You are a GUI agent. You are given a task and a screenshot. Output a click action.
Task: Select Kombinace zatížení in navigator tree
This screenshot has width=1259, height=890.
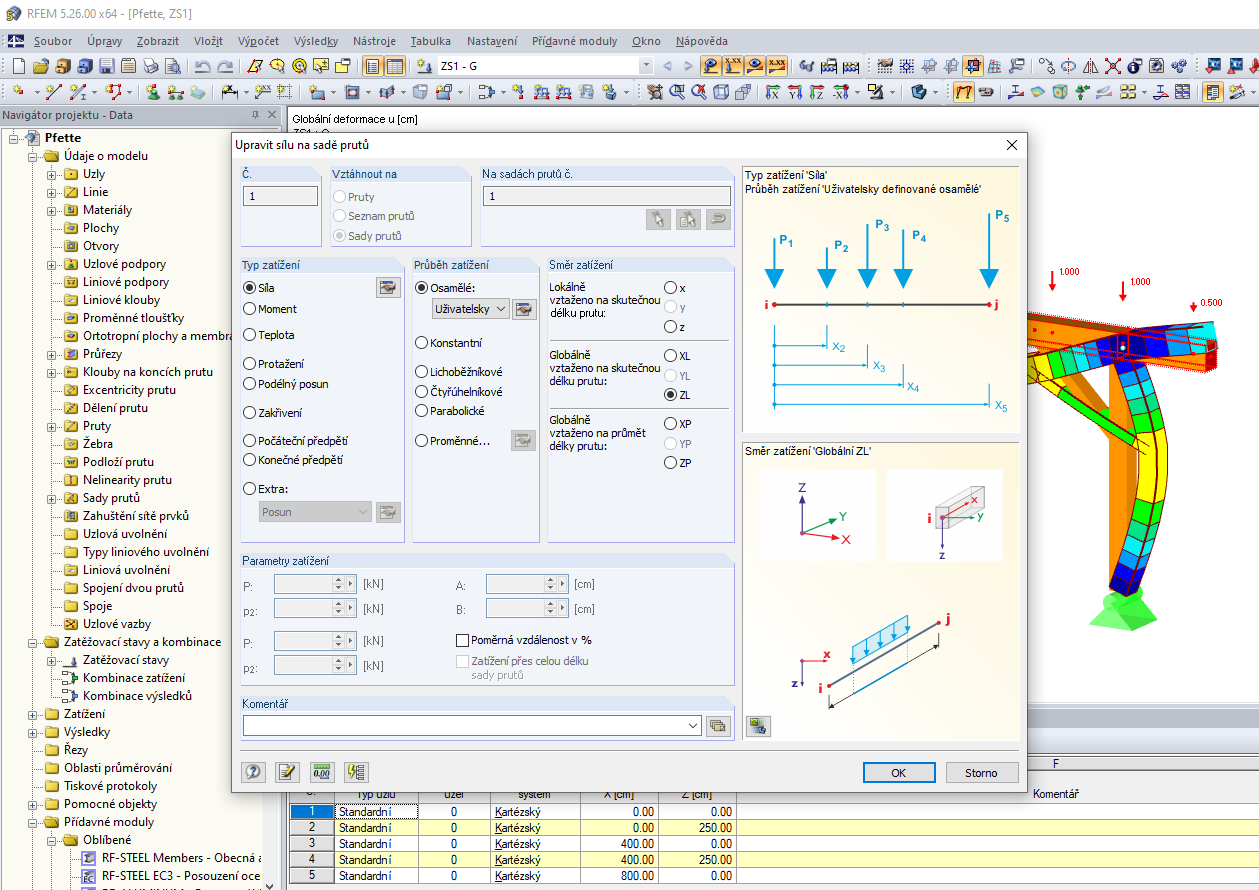(x=134, y=678)
